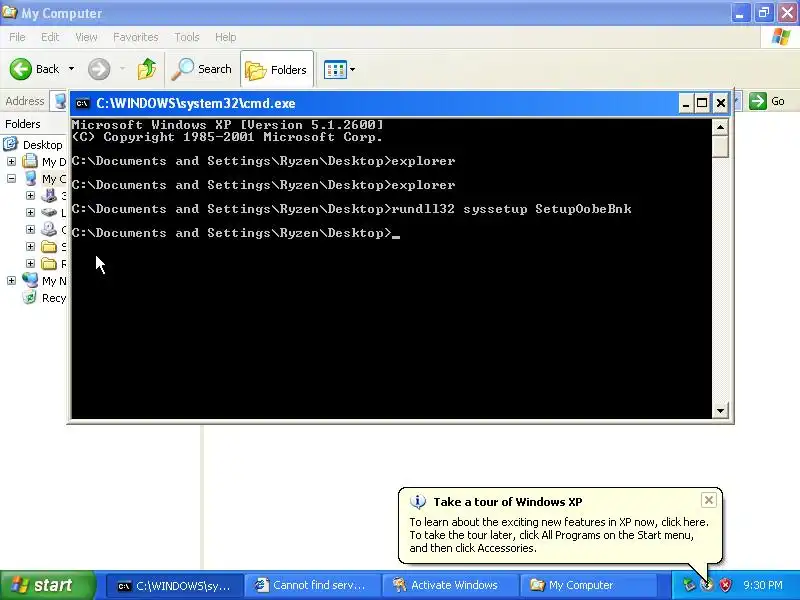The width and height of the screenshot is (800, 600).
Task: Select the CD drive icon in tree
Action: coord(49,229)
